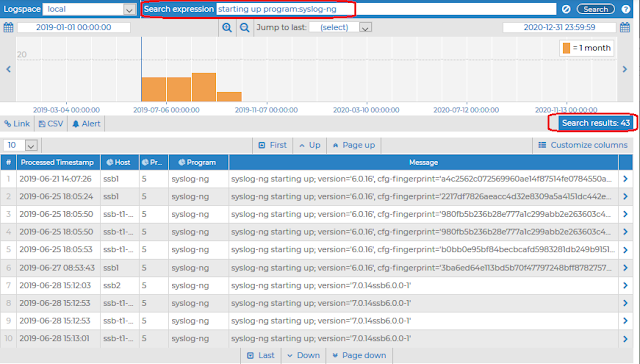This screenshot has height=364, width=640.
Task: Focus the Search expression input field
Action: 386,9
